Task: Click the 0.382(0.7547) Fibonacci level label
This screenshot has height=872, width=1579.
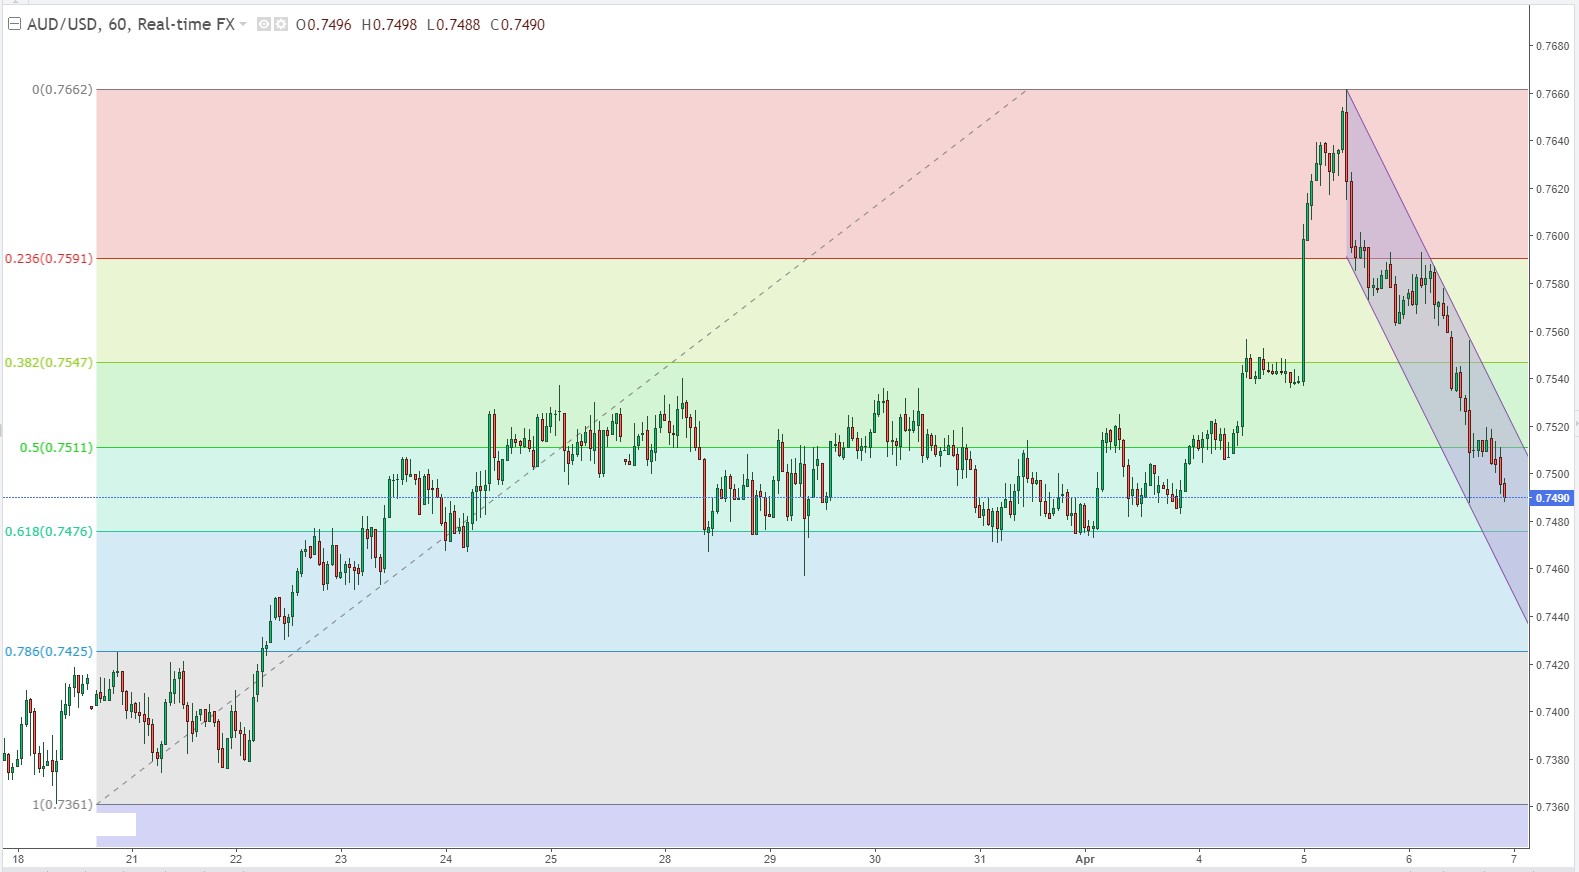Action: click(x=49, y=362)
